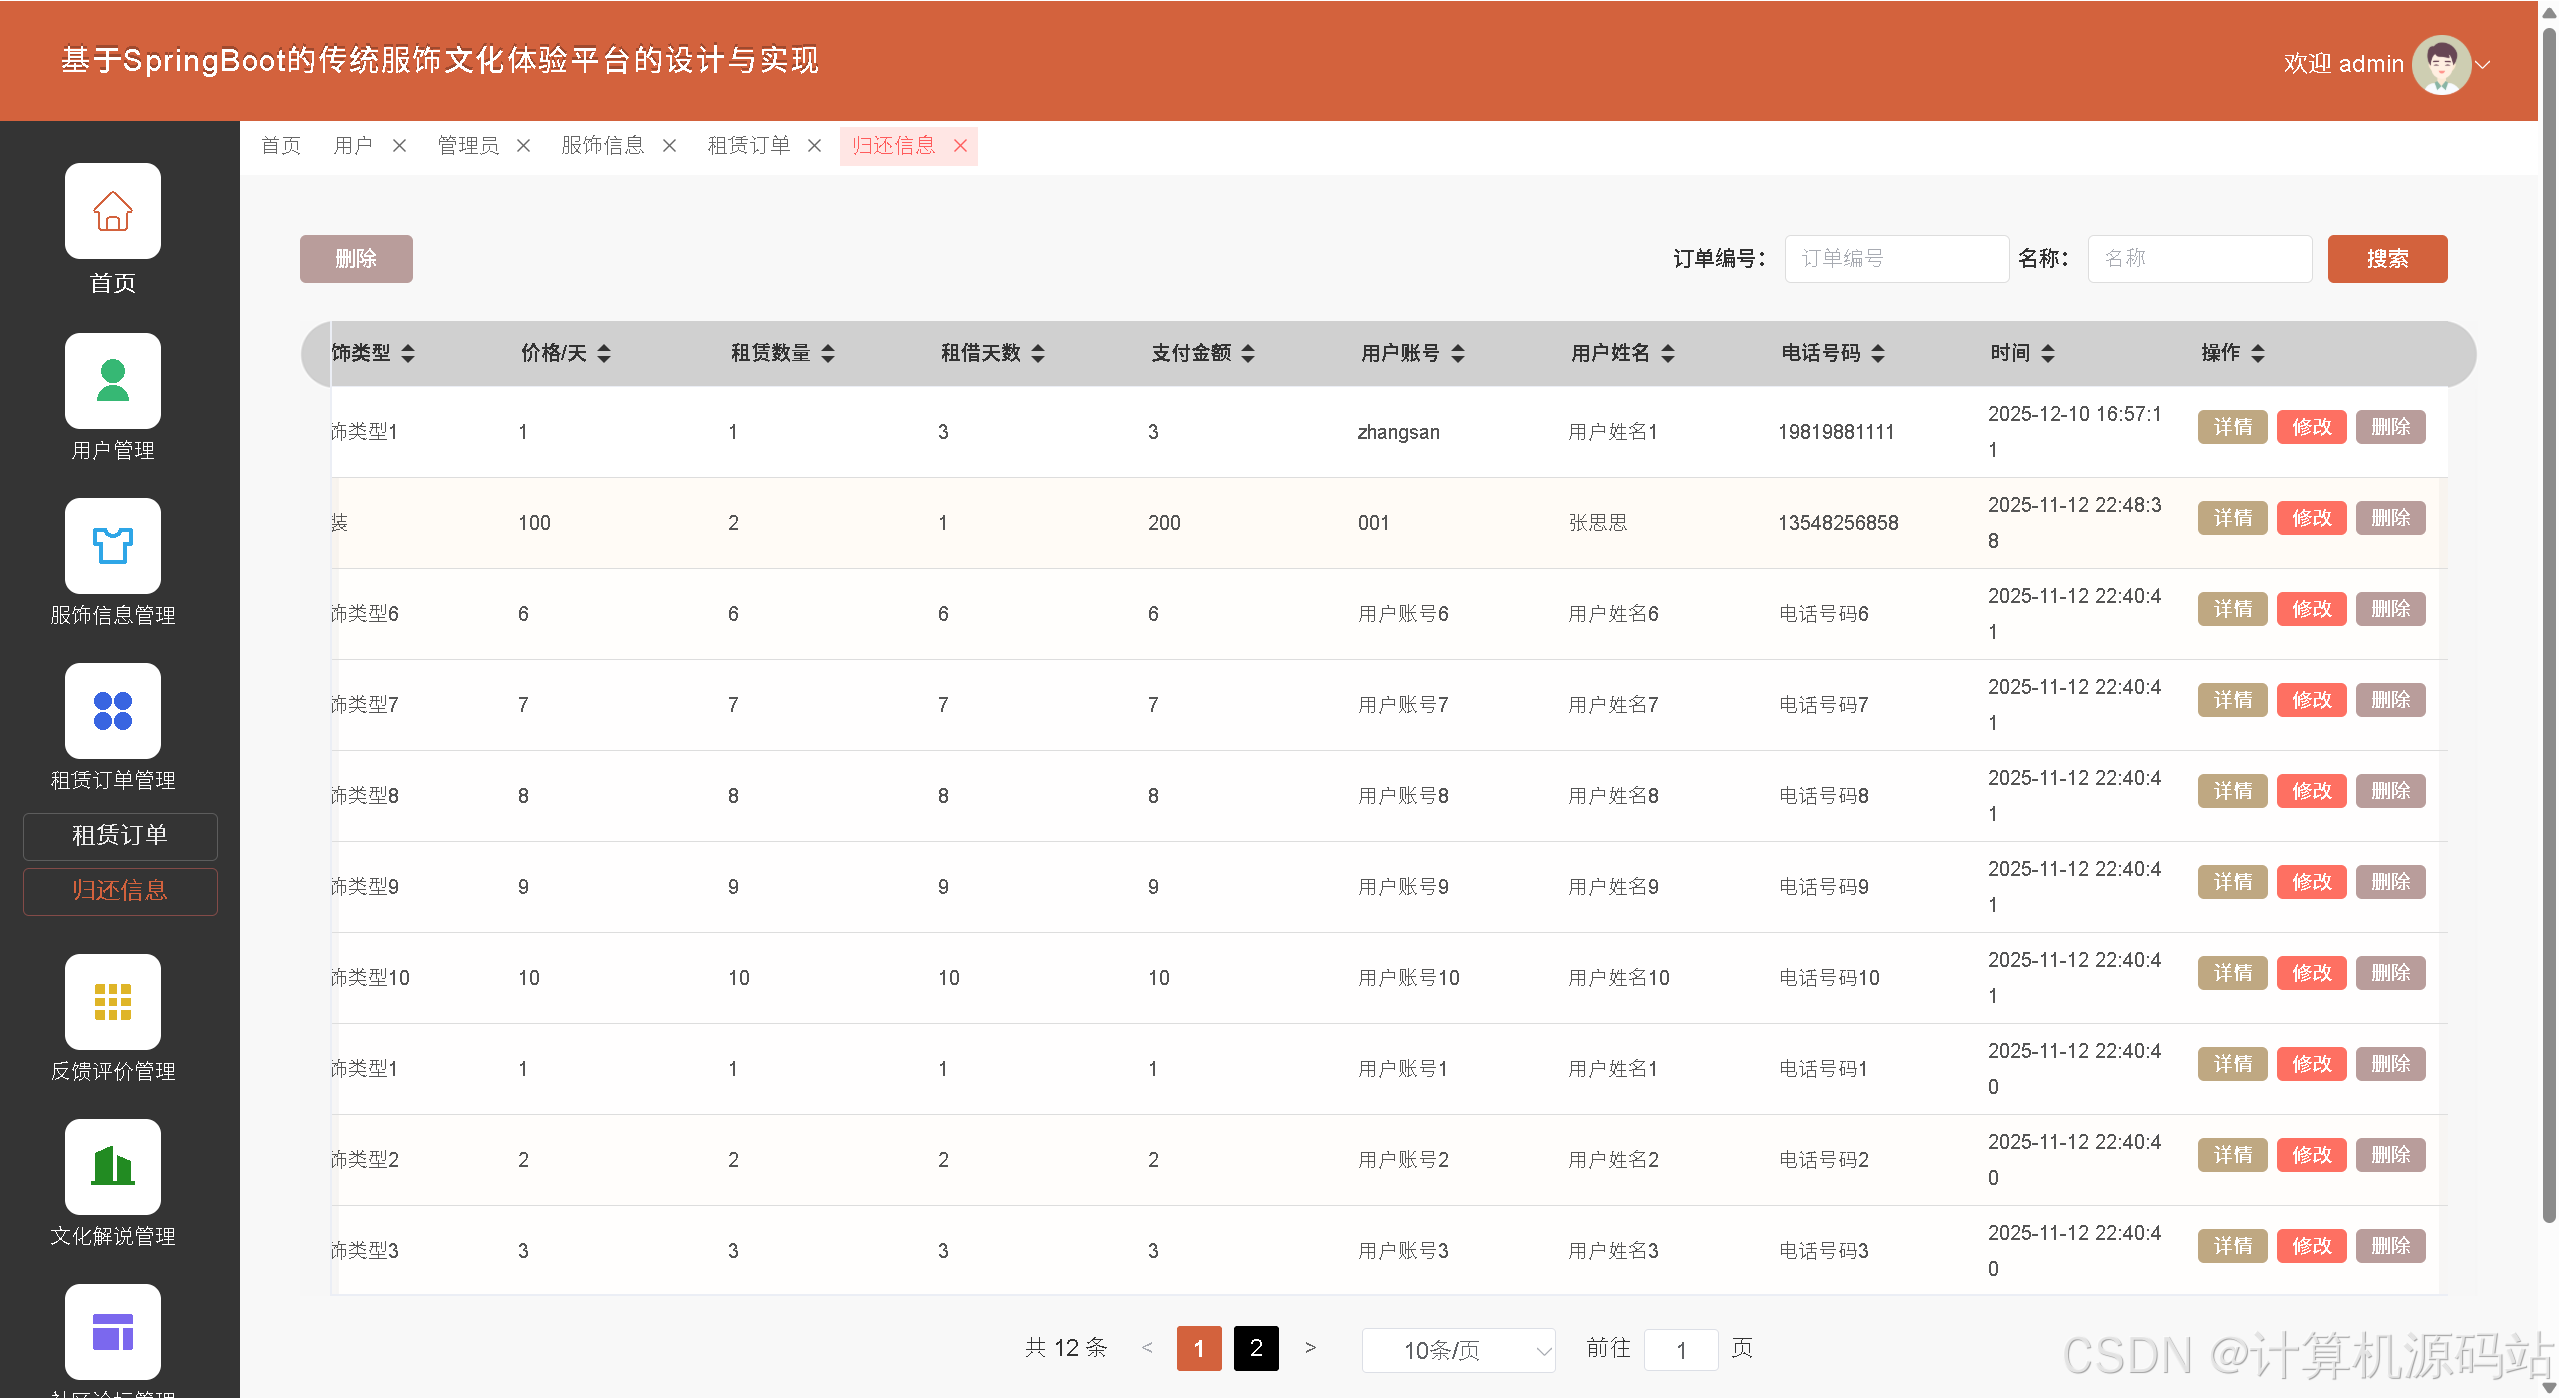Sort table by 用户账号 column

coord(1458,353)
